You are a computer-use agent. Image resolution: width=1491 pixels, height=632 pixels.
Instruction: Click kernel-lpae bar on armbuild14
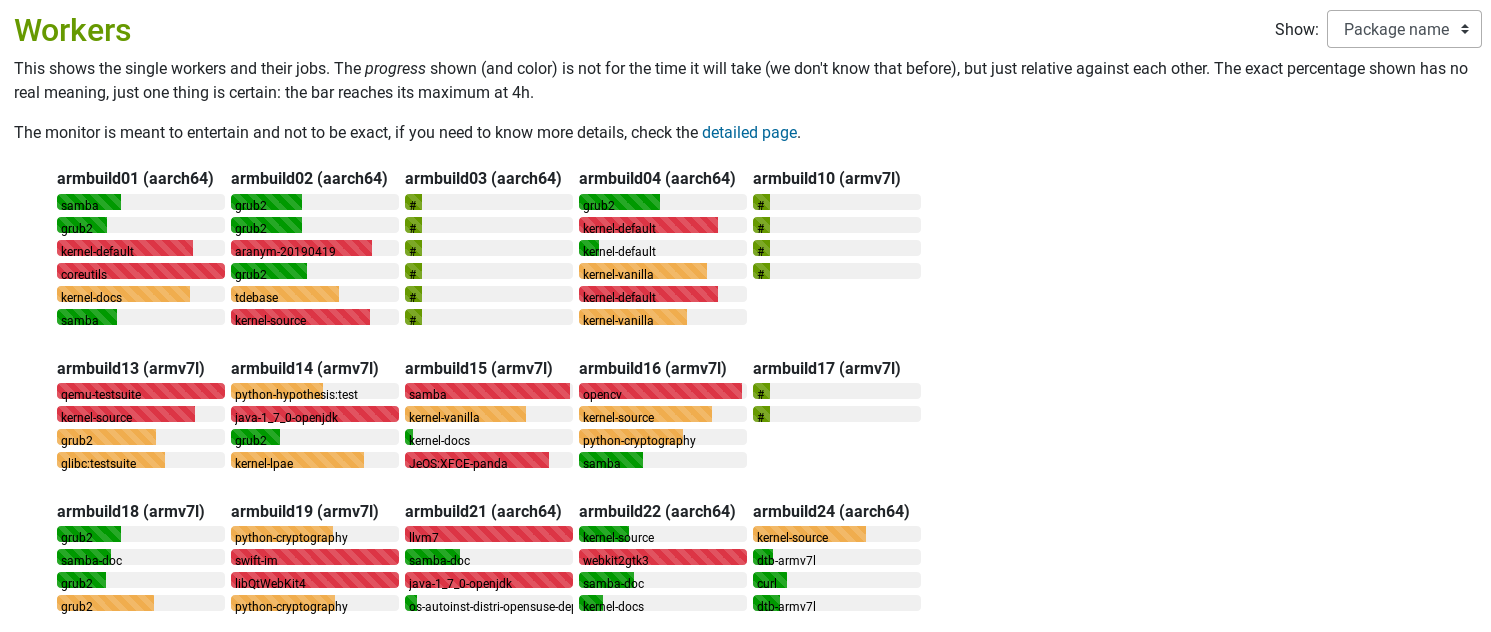tap(315, 460)
